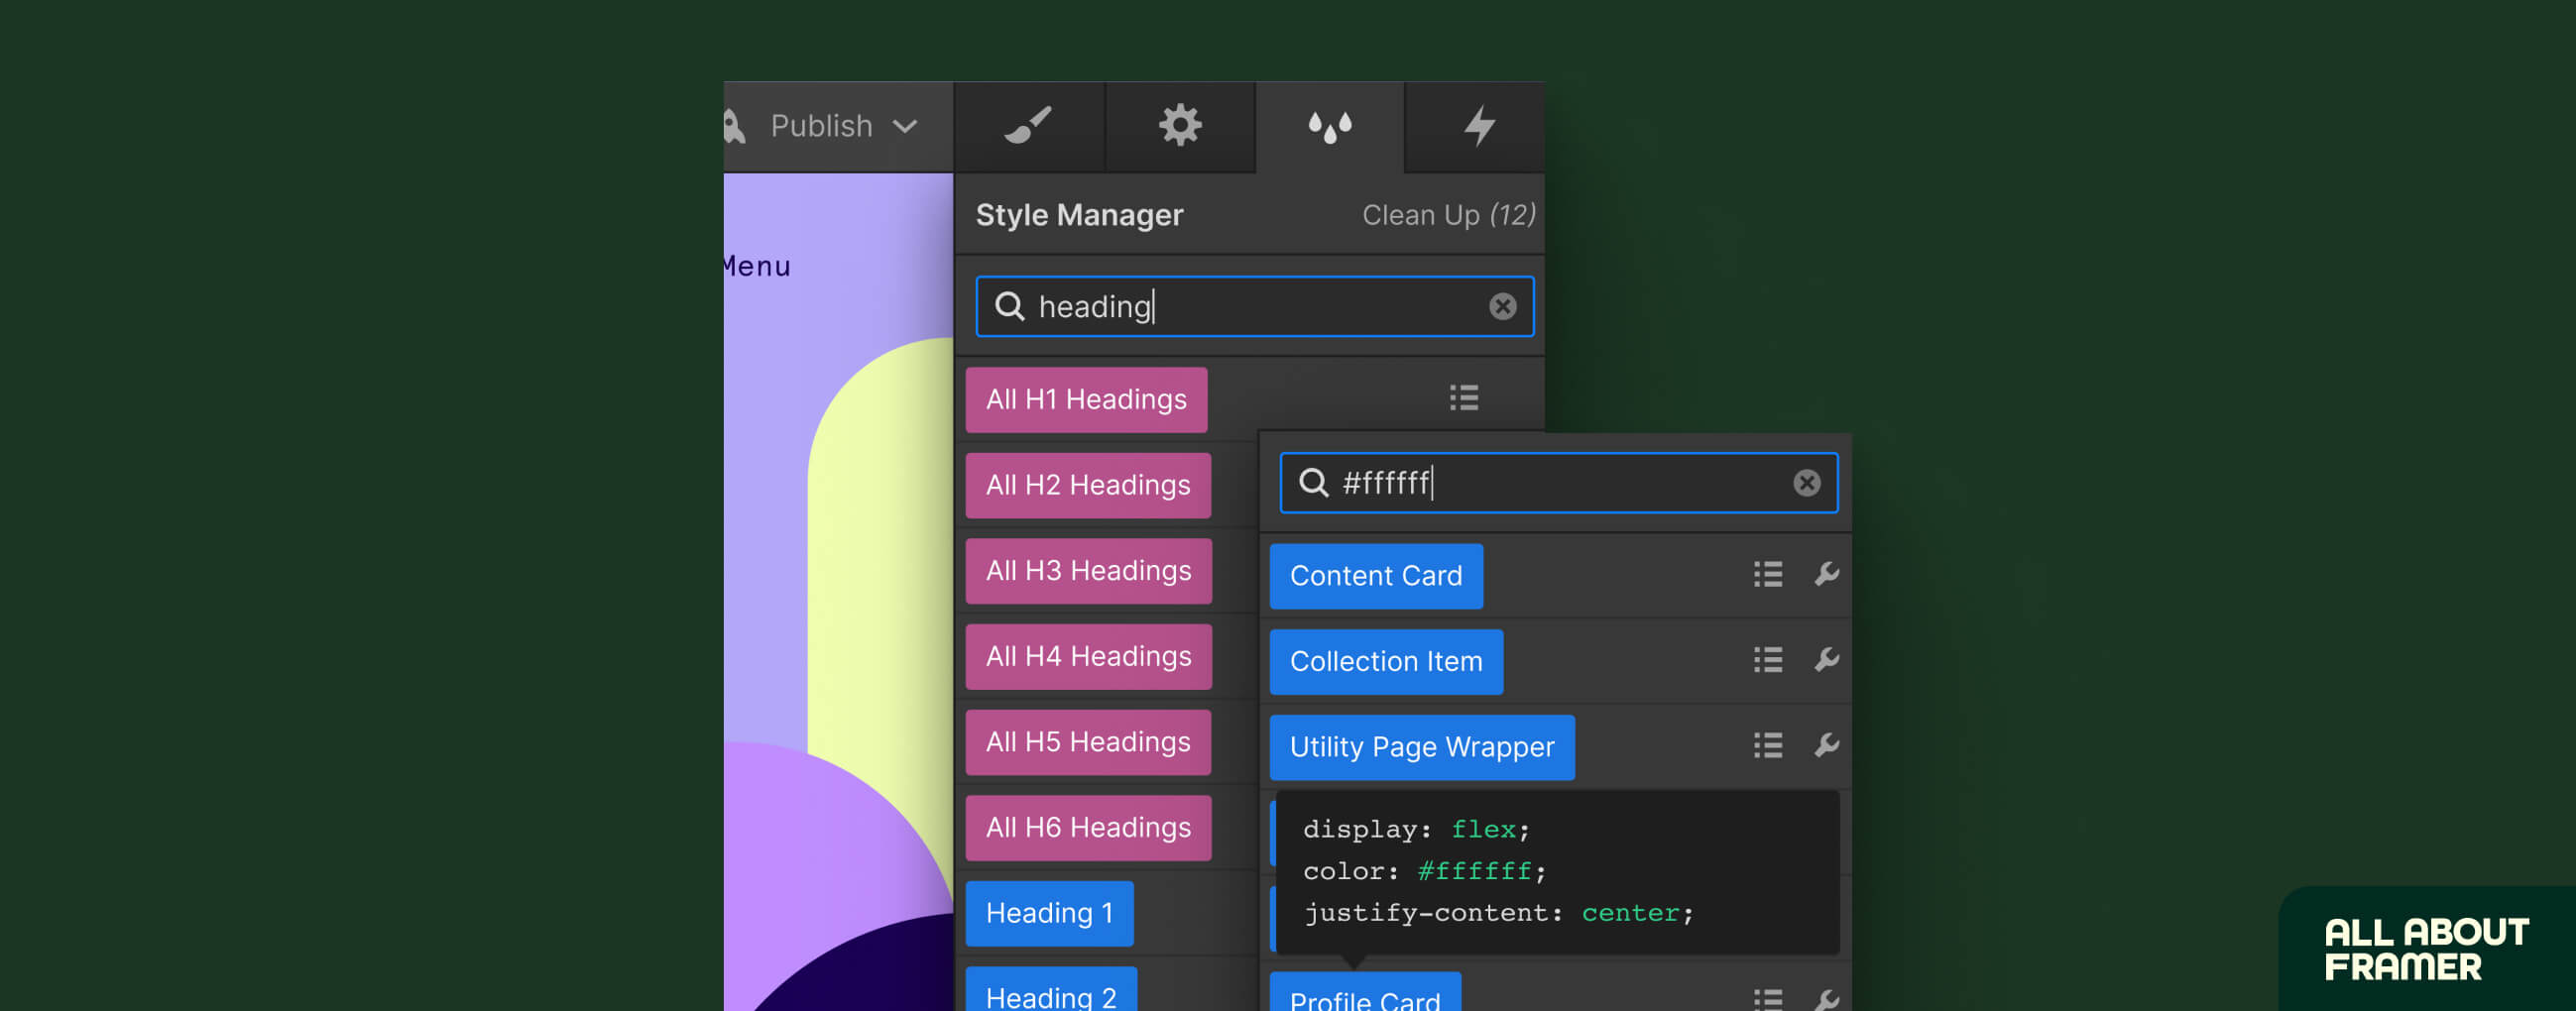Image resolution: width=2576 pixels, height=1011 pixels.
Task: Clear the #ffffff search query
Action: pyautogui.click(x=1806, y=483)
